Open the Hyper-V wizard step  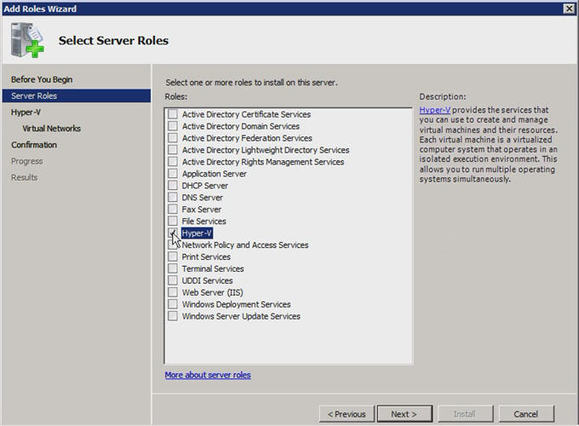tap(26, 112)
